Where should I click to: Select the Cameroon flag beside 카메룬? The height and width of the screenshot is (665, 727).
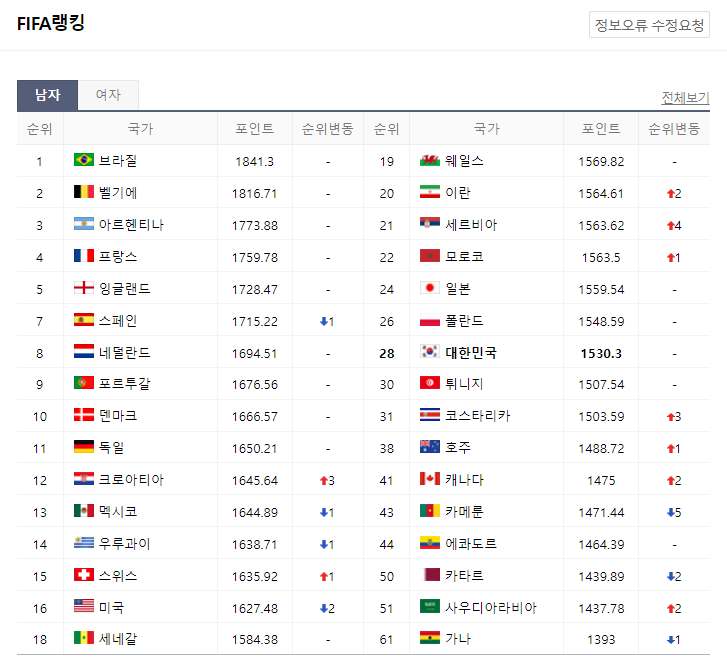pos(430,511)
